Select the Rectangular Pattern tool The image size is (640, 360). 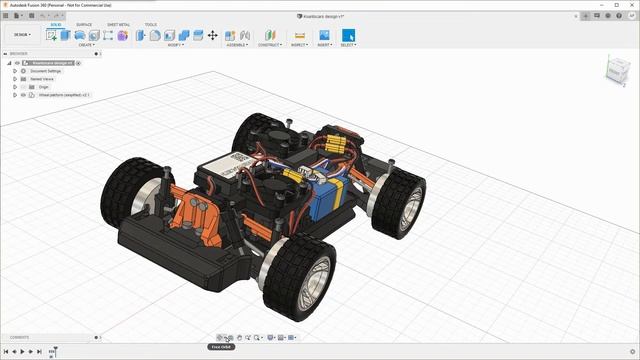(108, 35)
